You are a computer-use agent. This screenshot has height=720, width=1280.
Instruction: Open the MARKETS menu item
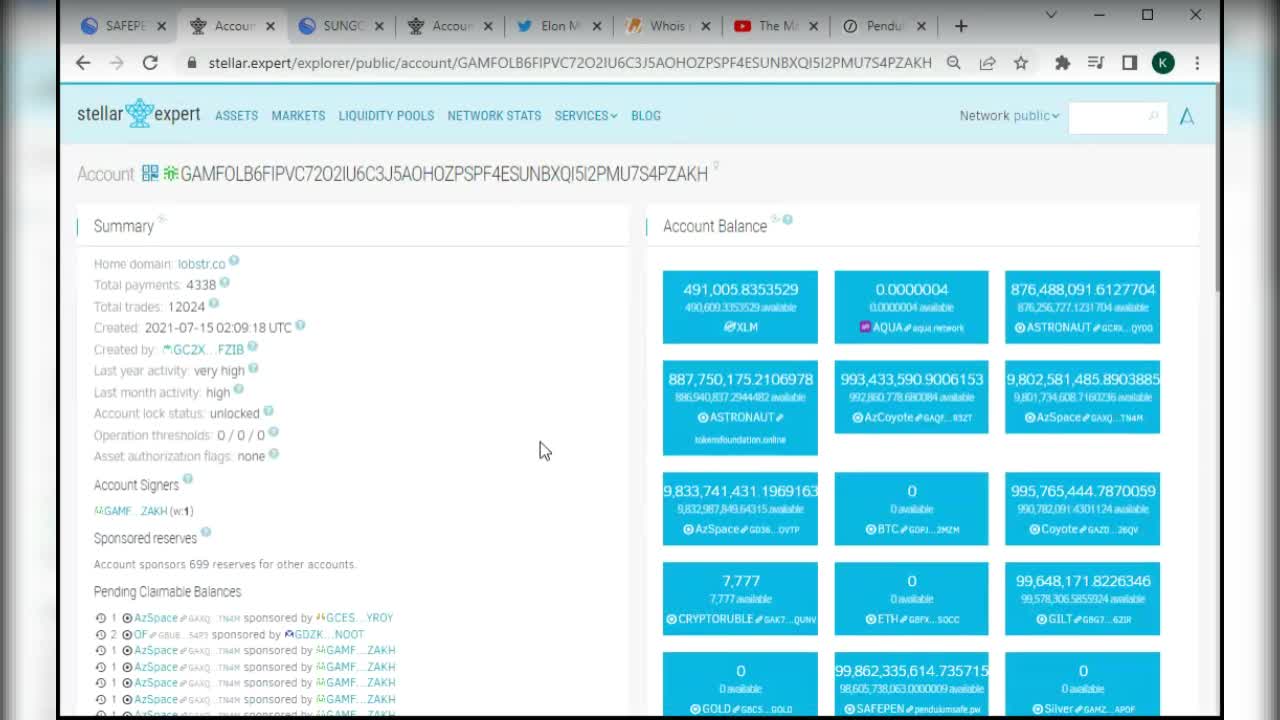(298, 116)
